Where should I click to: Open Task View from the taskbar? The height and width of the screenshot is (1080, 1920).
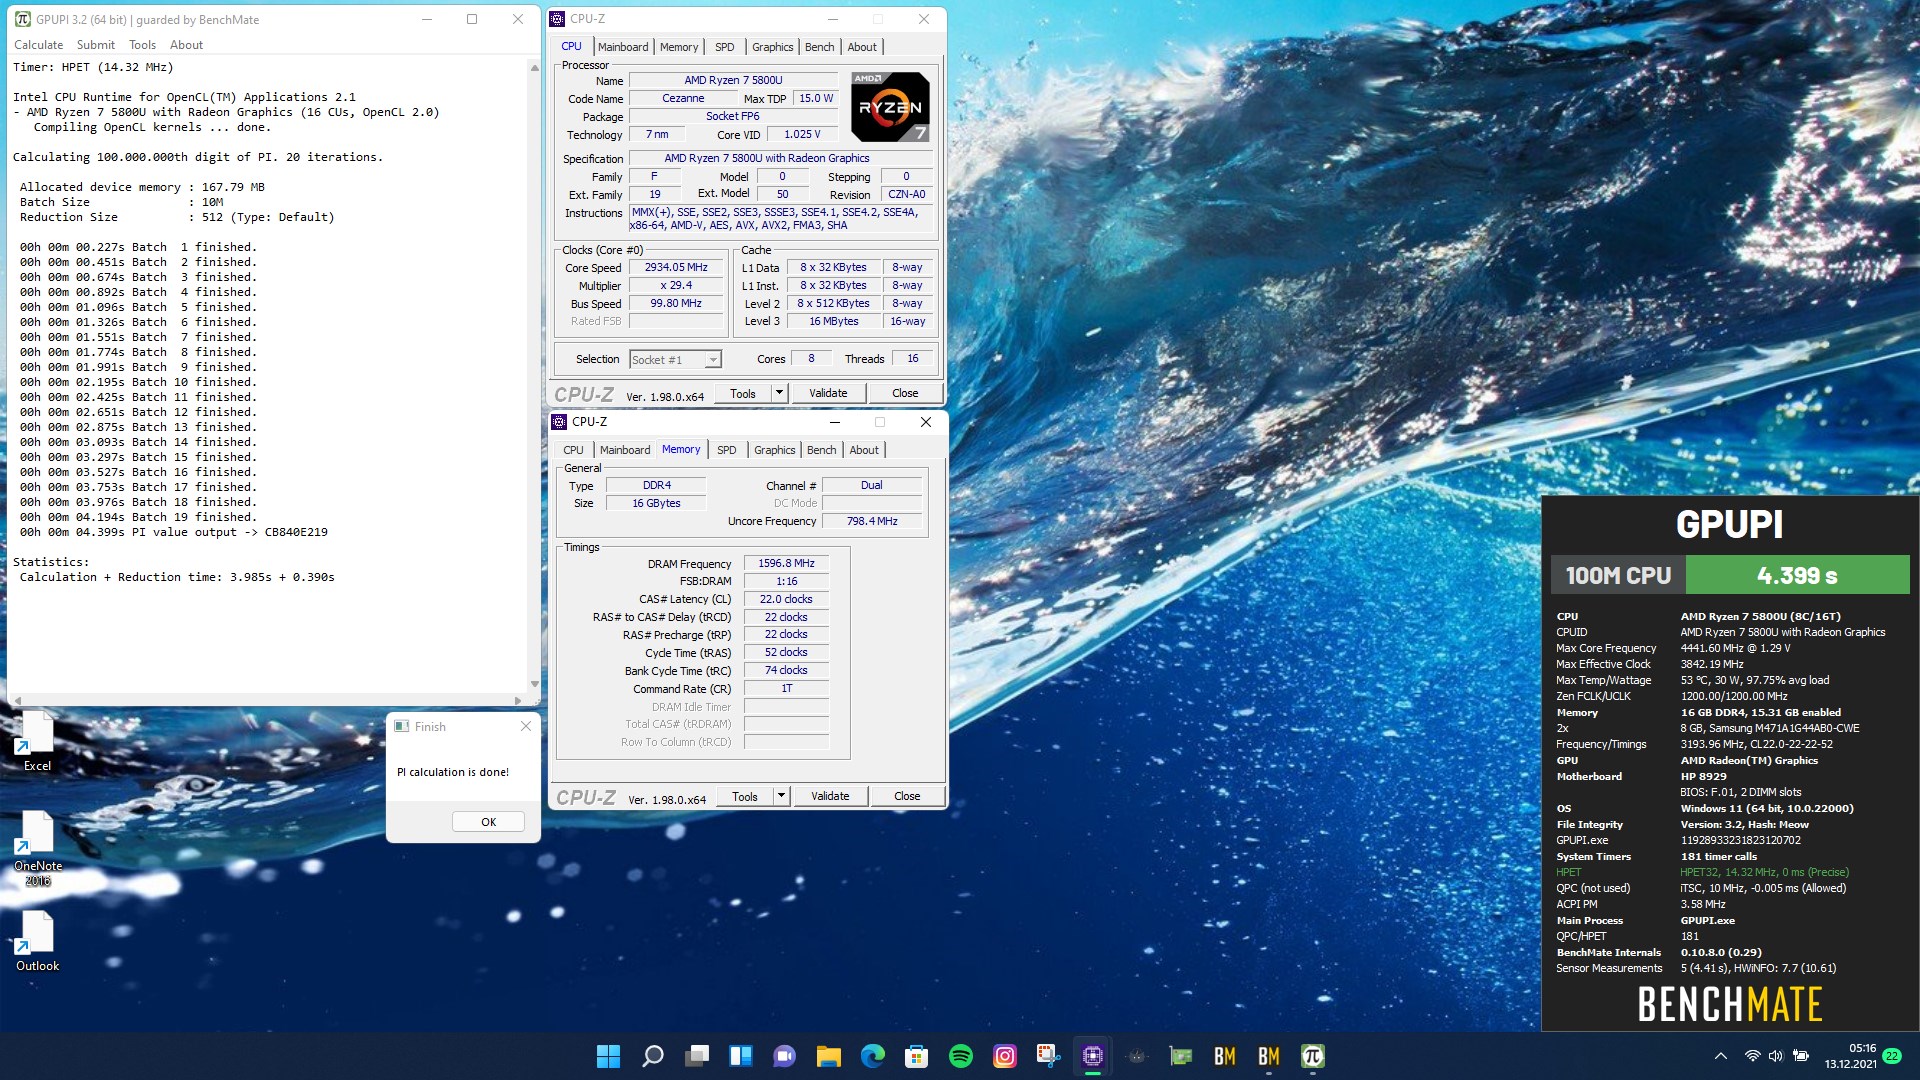696,1056
